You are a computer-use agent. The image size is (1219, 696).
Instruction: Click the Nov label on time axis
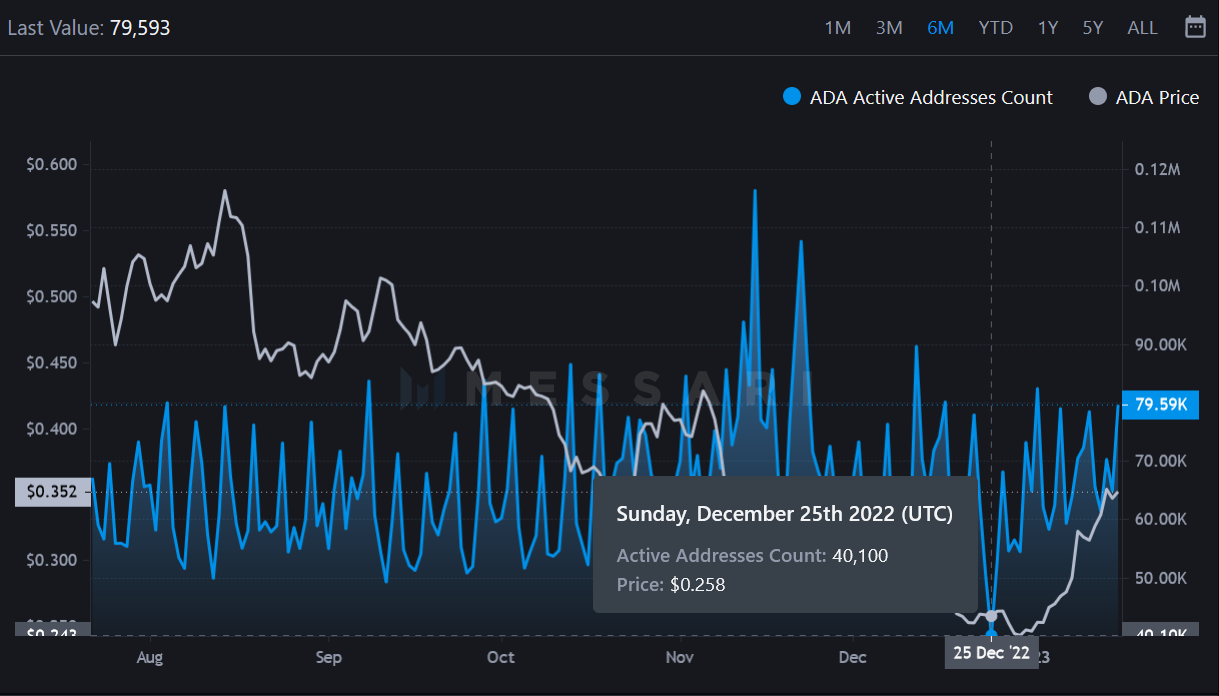click(x=680, y=657)
